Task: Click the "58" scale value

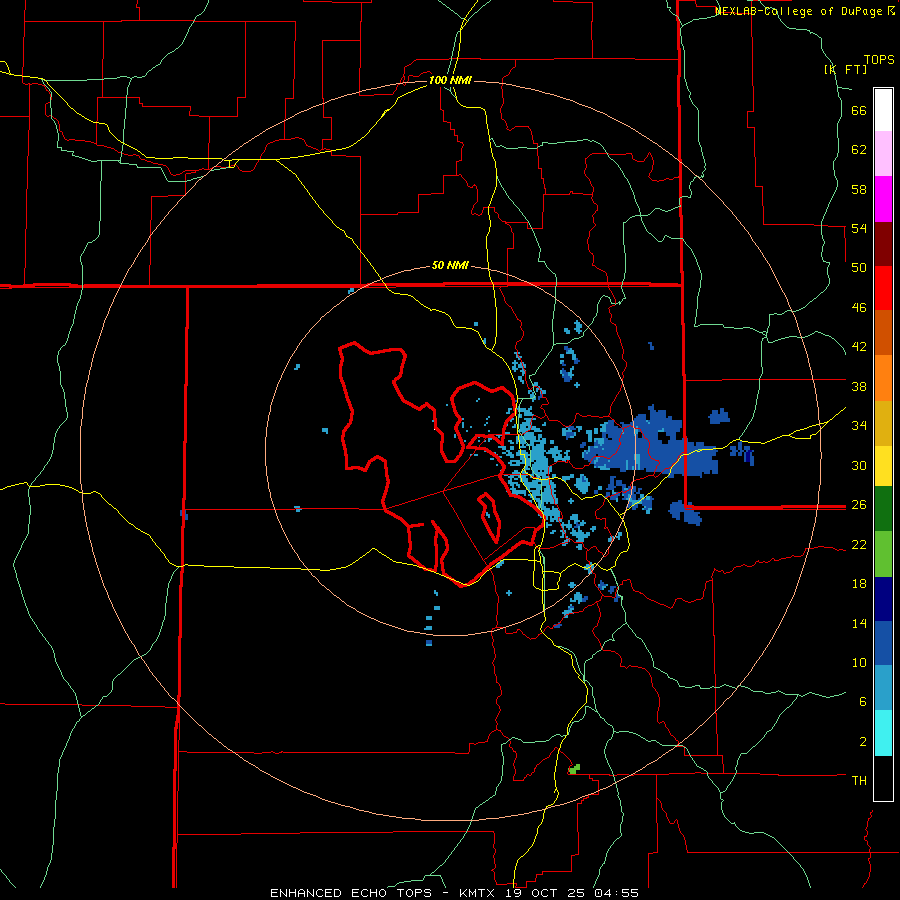Action: coord(859,189)
